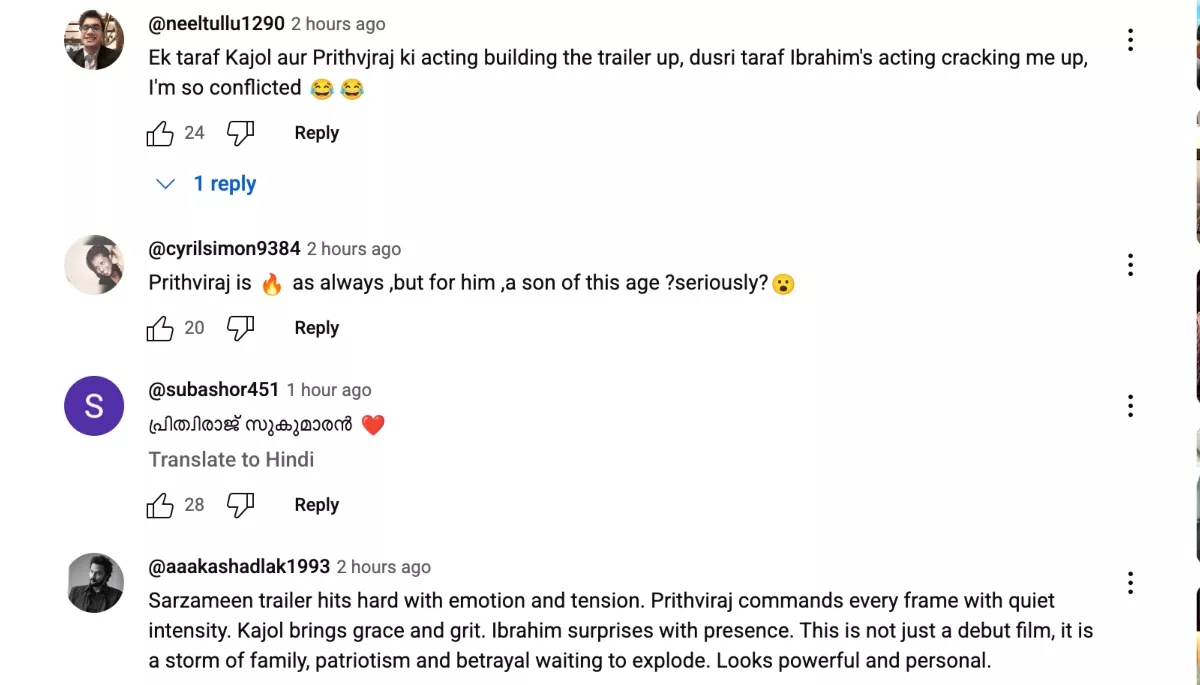Open options menu for @neeltullu1290's comment
The width and height of the screenshot is (1200, 685).
pyautogui.click(x=1130, y=40)
